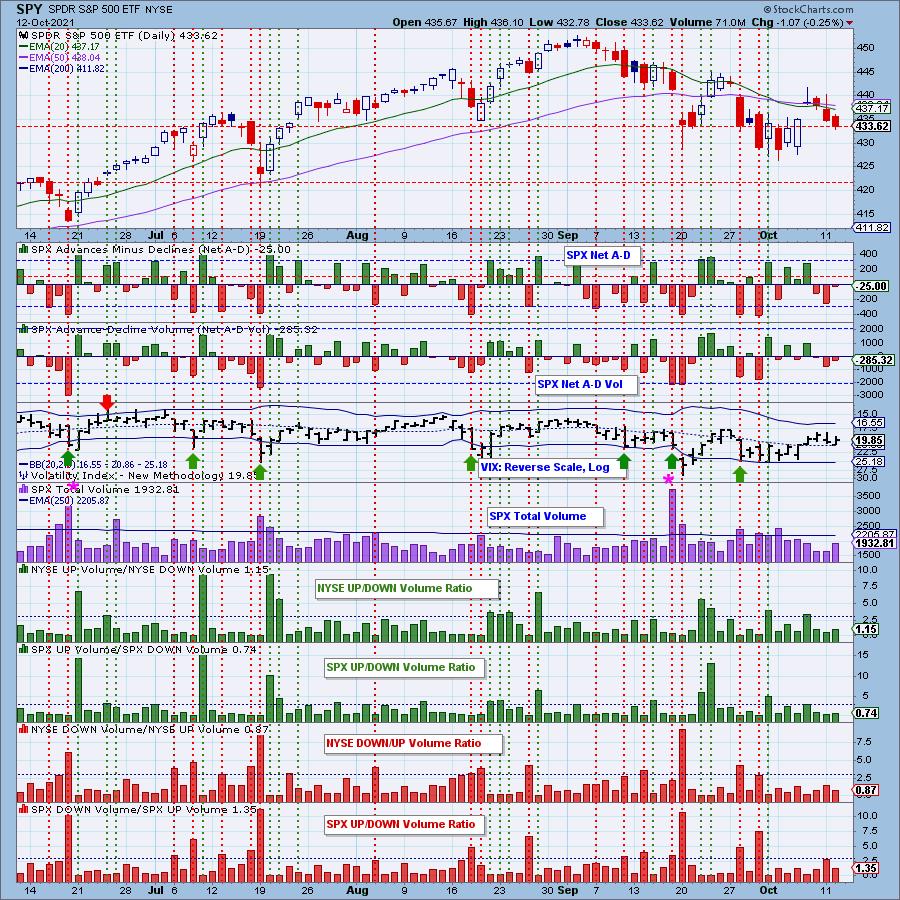The image size is (900, 900).
Task: Click magenta asterisk above September volume spike
Action: click(x=669, y=479)
